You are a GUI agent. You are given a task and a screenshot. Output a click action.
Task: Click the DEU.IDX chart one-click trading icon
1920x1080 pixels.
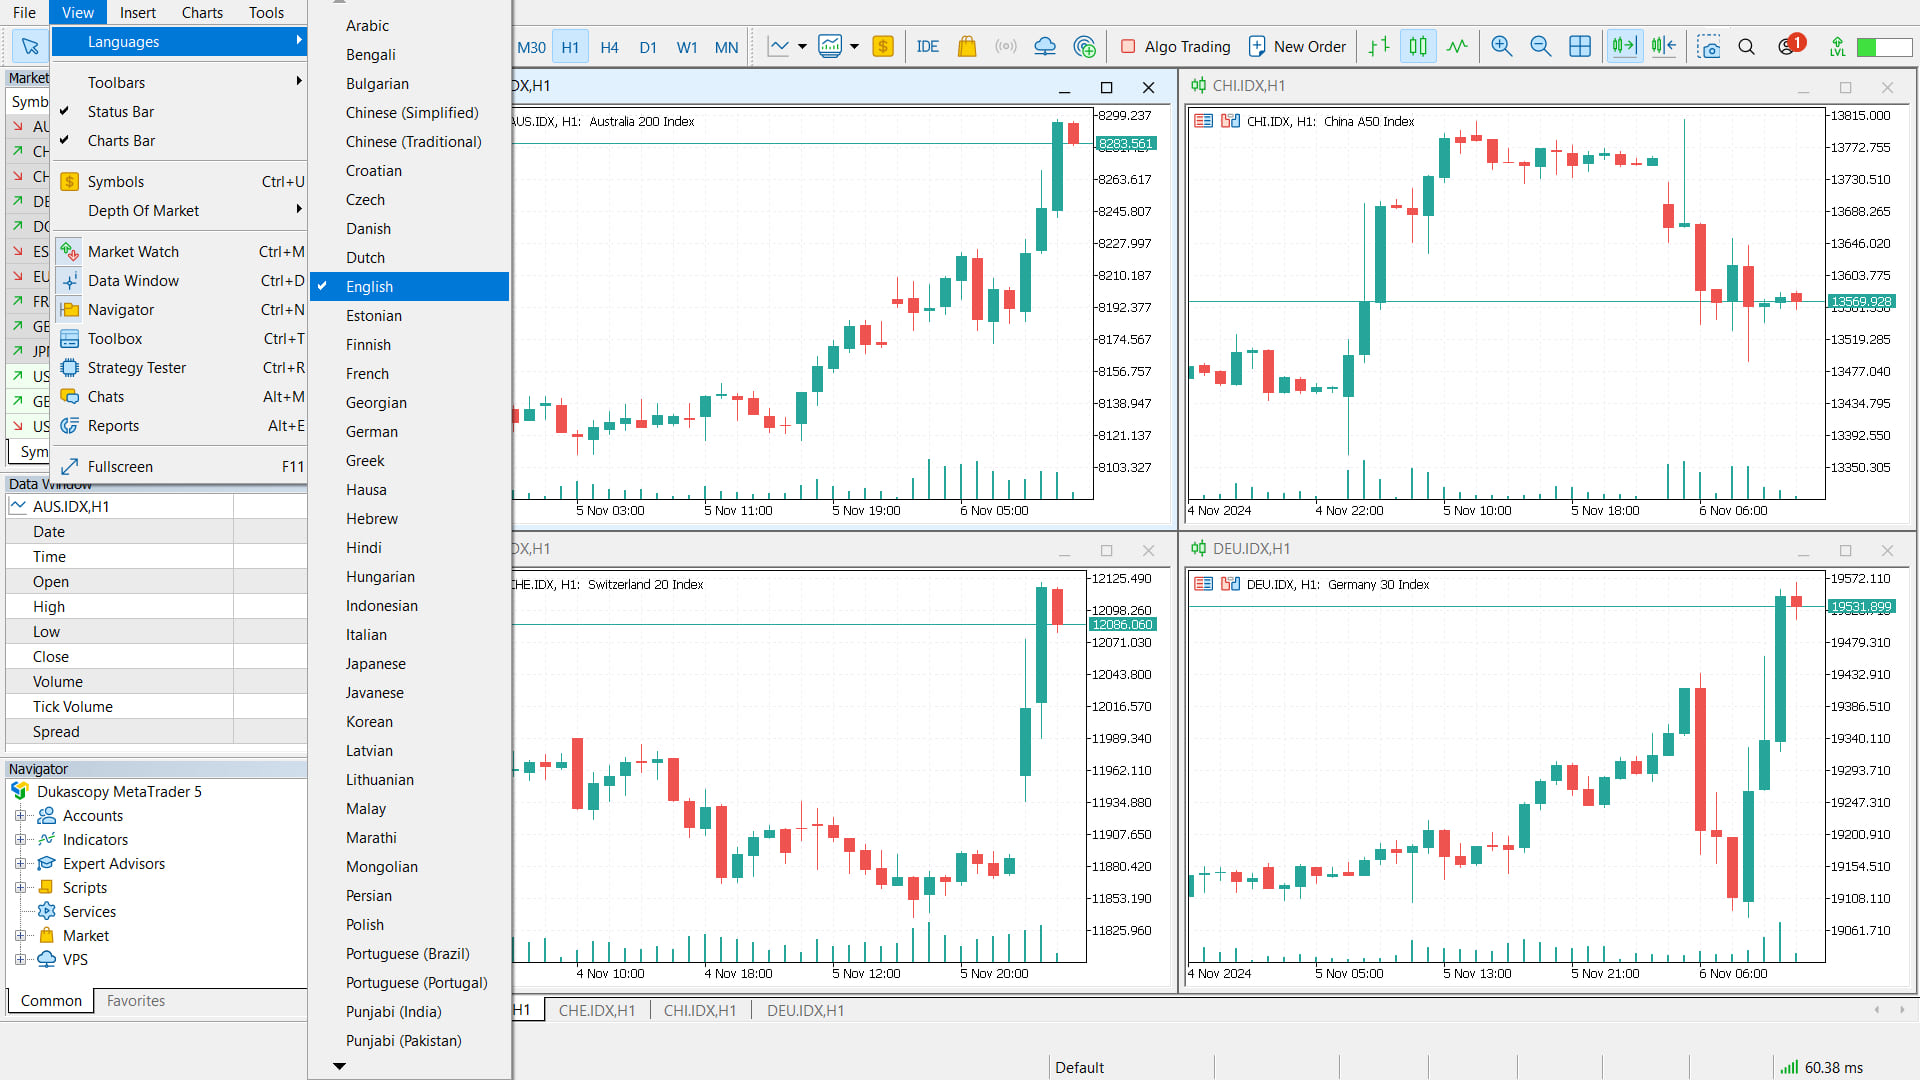tap(1230, 584)
